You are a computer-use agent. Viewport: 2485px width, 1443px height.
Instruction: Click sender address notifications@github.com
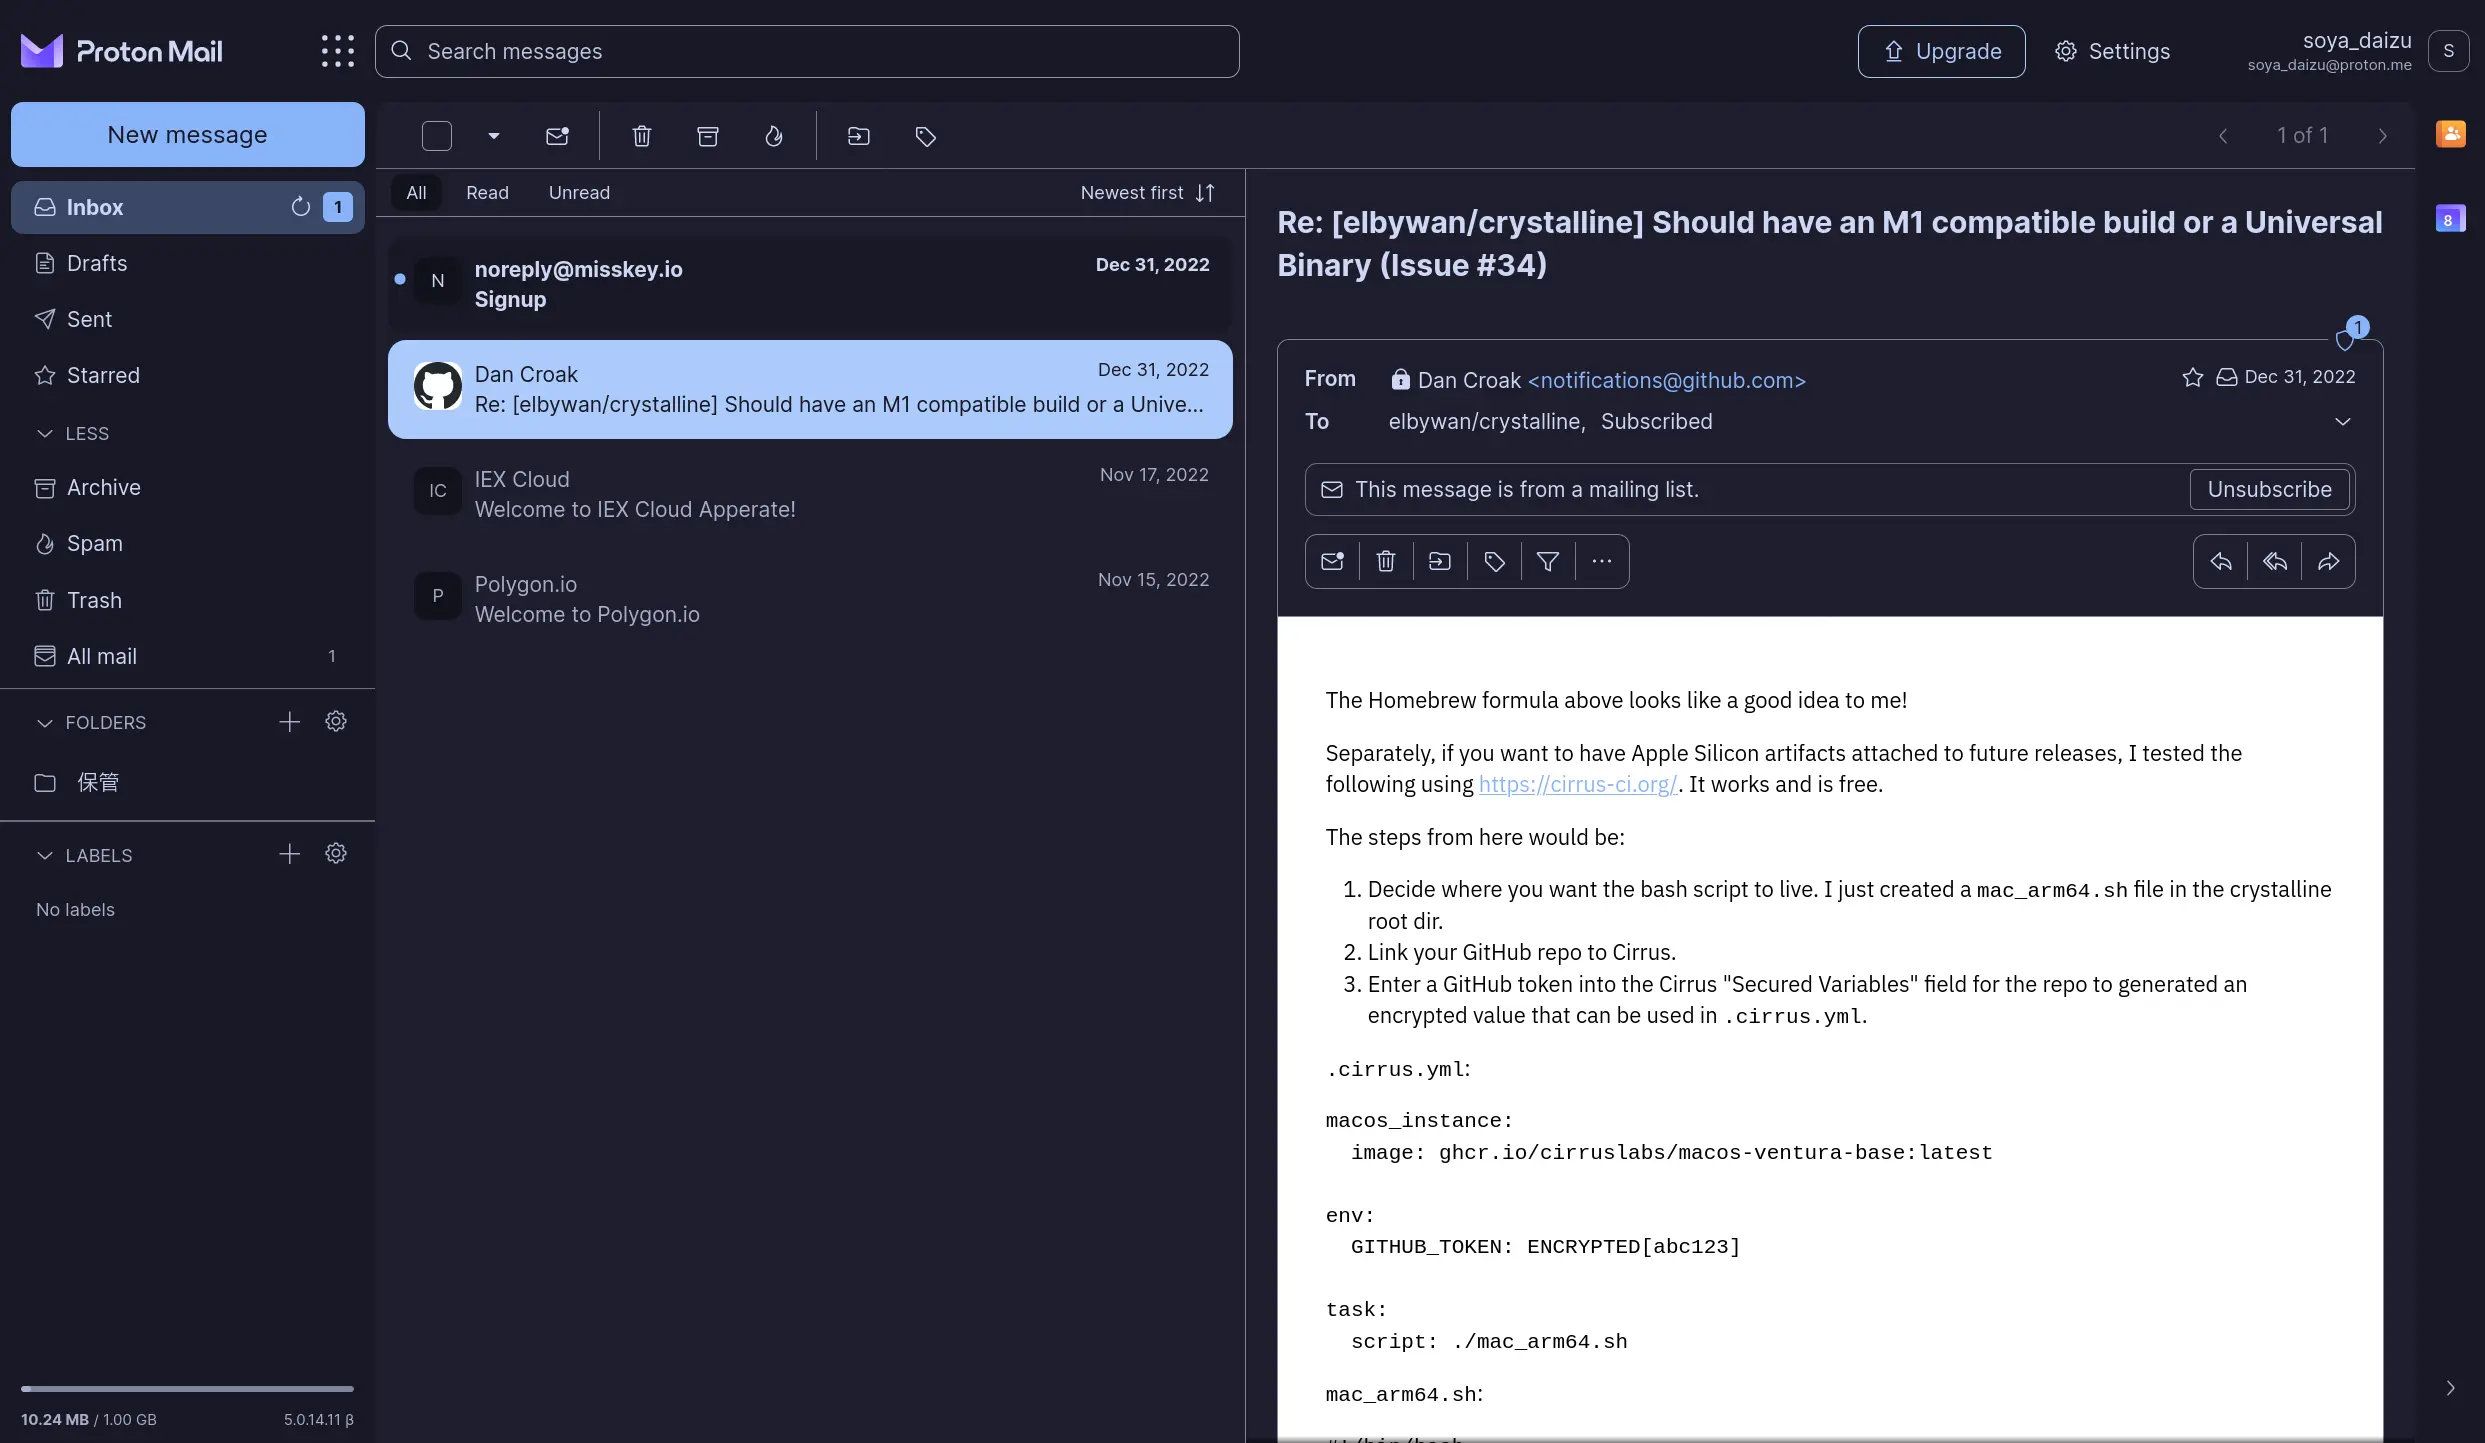1666,380
